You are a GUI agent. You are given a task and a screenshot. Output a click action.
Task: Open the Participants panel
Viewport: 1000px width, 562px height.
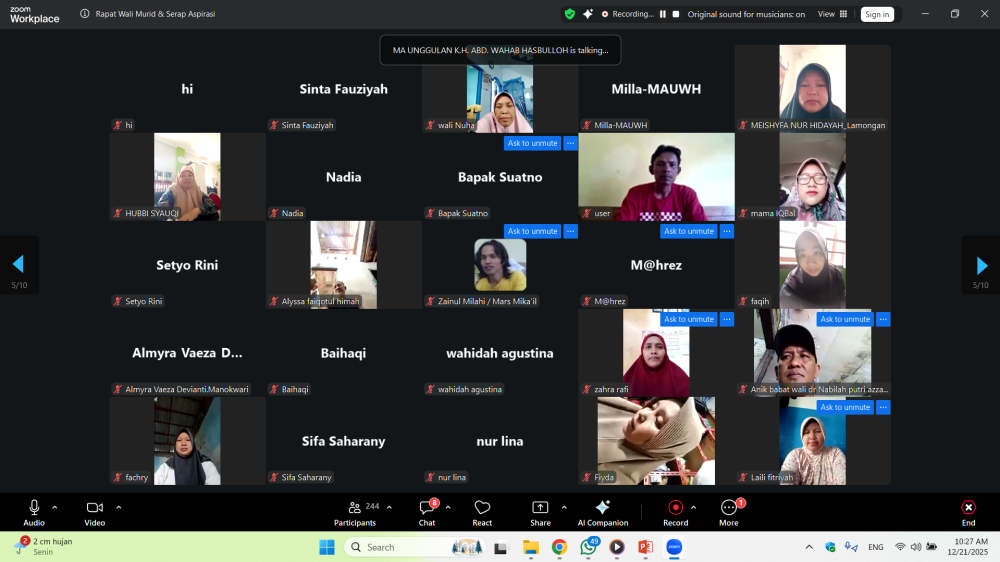click(x=355, y=513)
